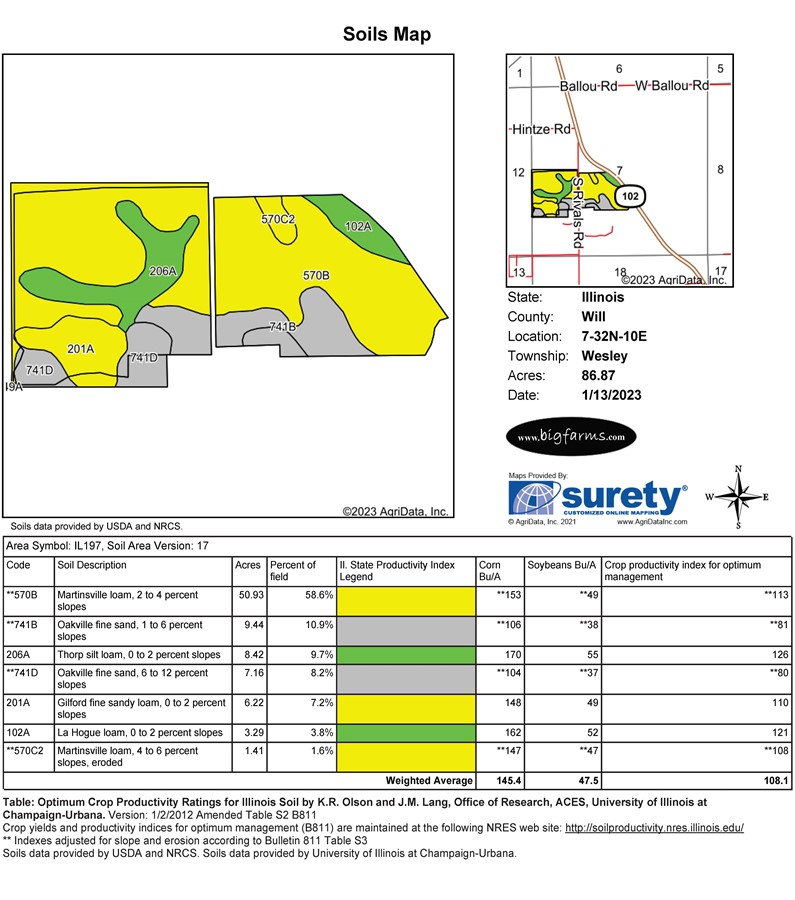Screen dimensions: 795x900
Task: Click the weighted productivity index '108.1'
Action: coord(777,781)
